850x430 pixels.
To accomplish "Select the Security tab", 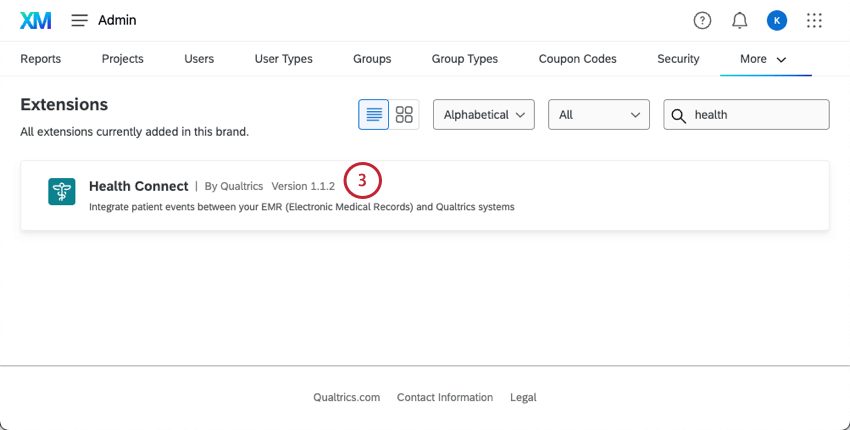I will (678, 59).
